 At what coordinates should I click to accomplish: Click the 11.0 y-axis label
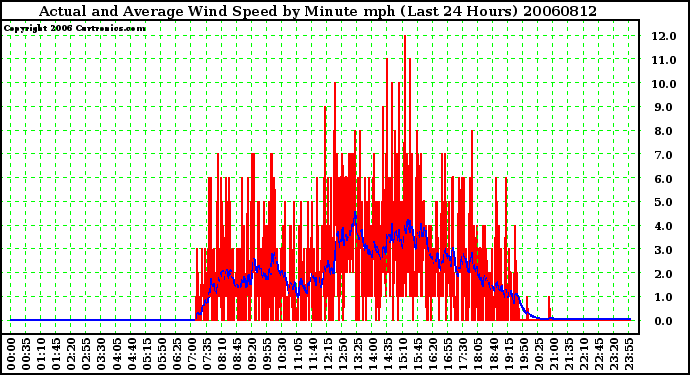pyautogui.click(x=664, y=60)
